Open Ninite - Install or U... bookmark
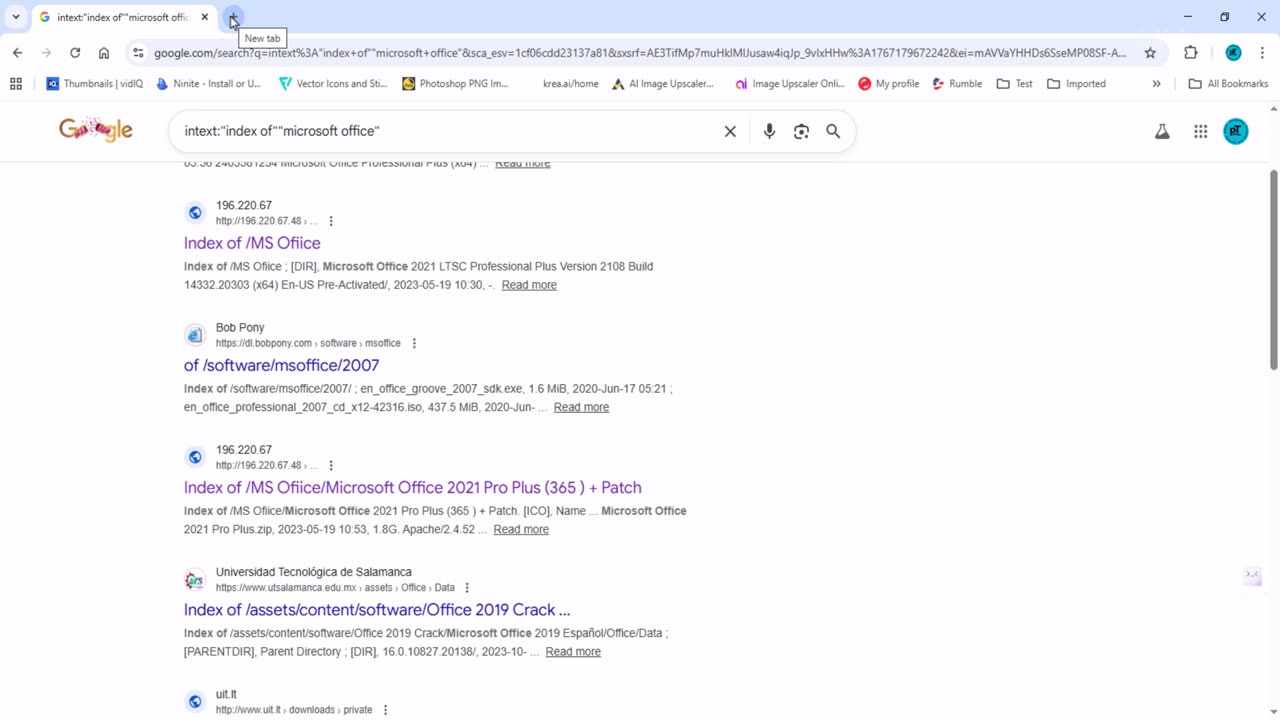 coord(209,84)
